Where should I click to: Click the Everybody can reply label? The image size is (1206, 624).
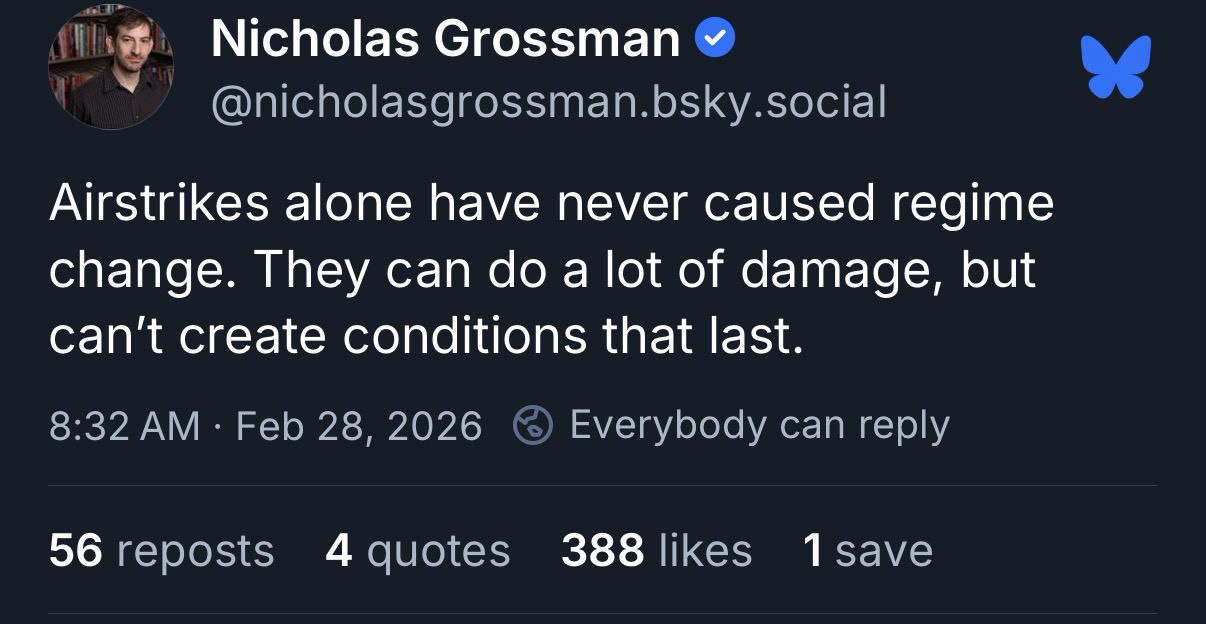759,425
